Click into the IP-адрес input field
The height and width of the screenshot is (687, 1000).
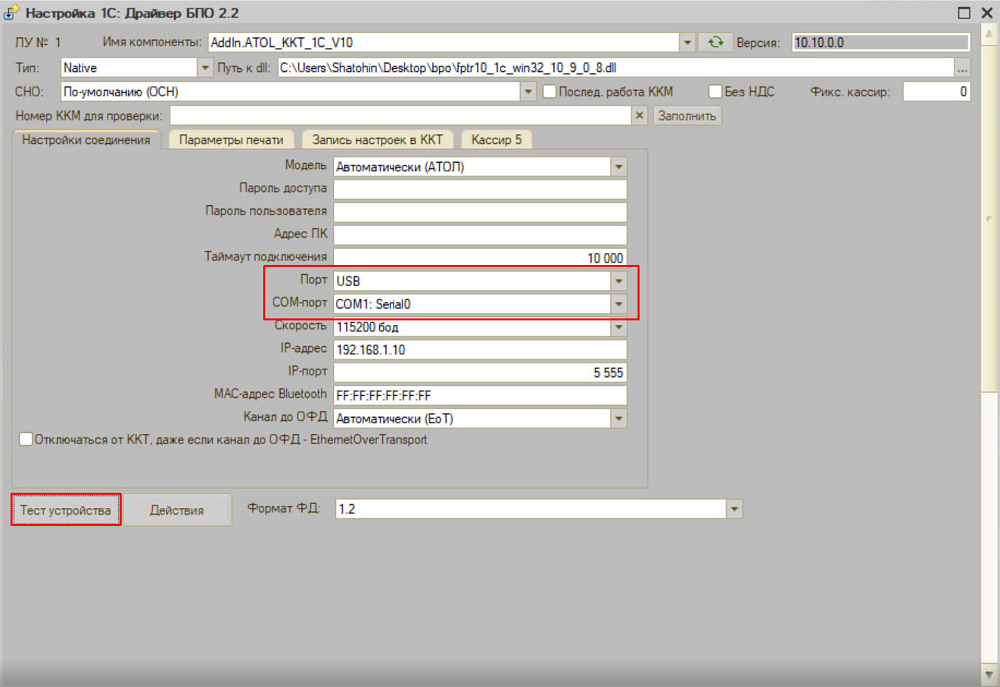coord(480,350)
